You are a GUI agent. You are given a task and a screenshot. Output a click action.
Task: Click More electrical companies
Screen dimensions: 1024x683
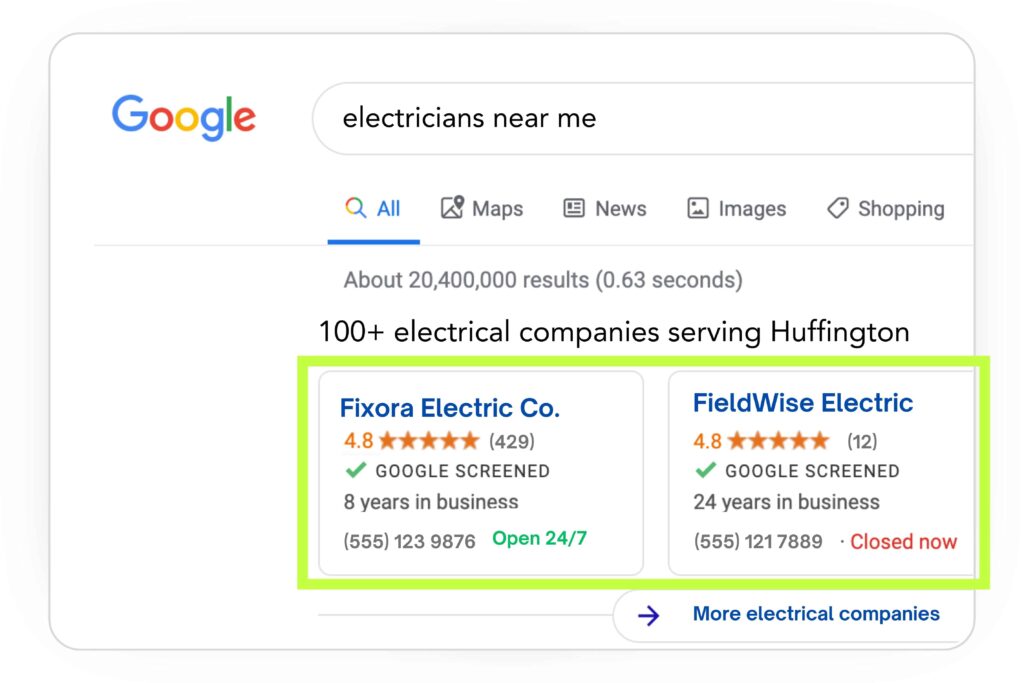point(815,614)
